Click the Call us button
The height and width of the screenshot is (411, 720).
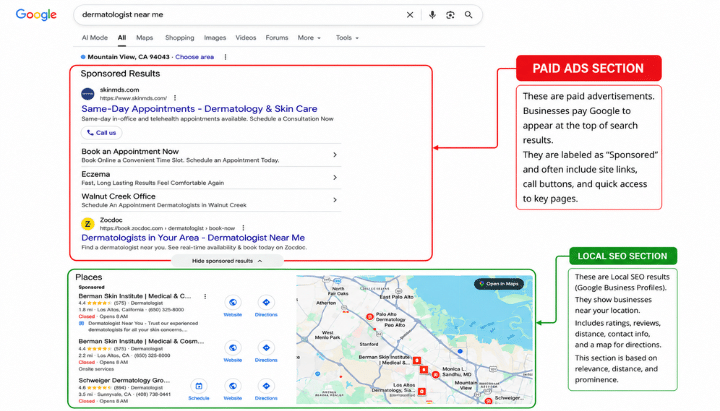[101, 133]
